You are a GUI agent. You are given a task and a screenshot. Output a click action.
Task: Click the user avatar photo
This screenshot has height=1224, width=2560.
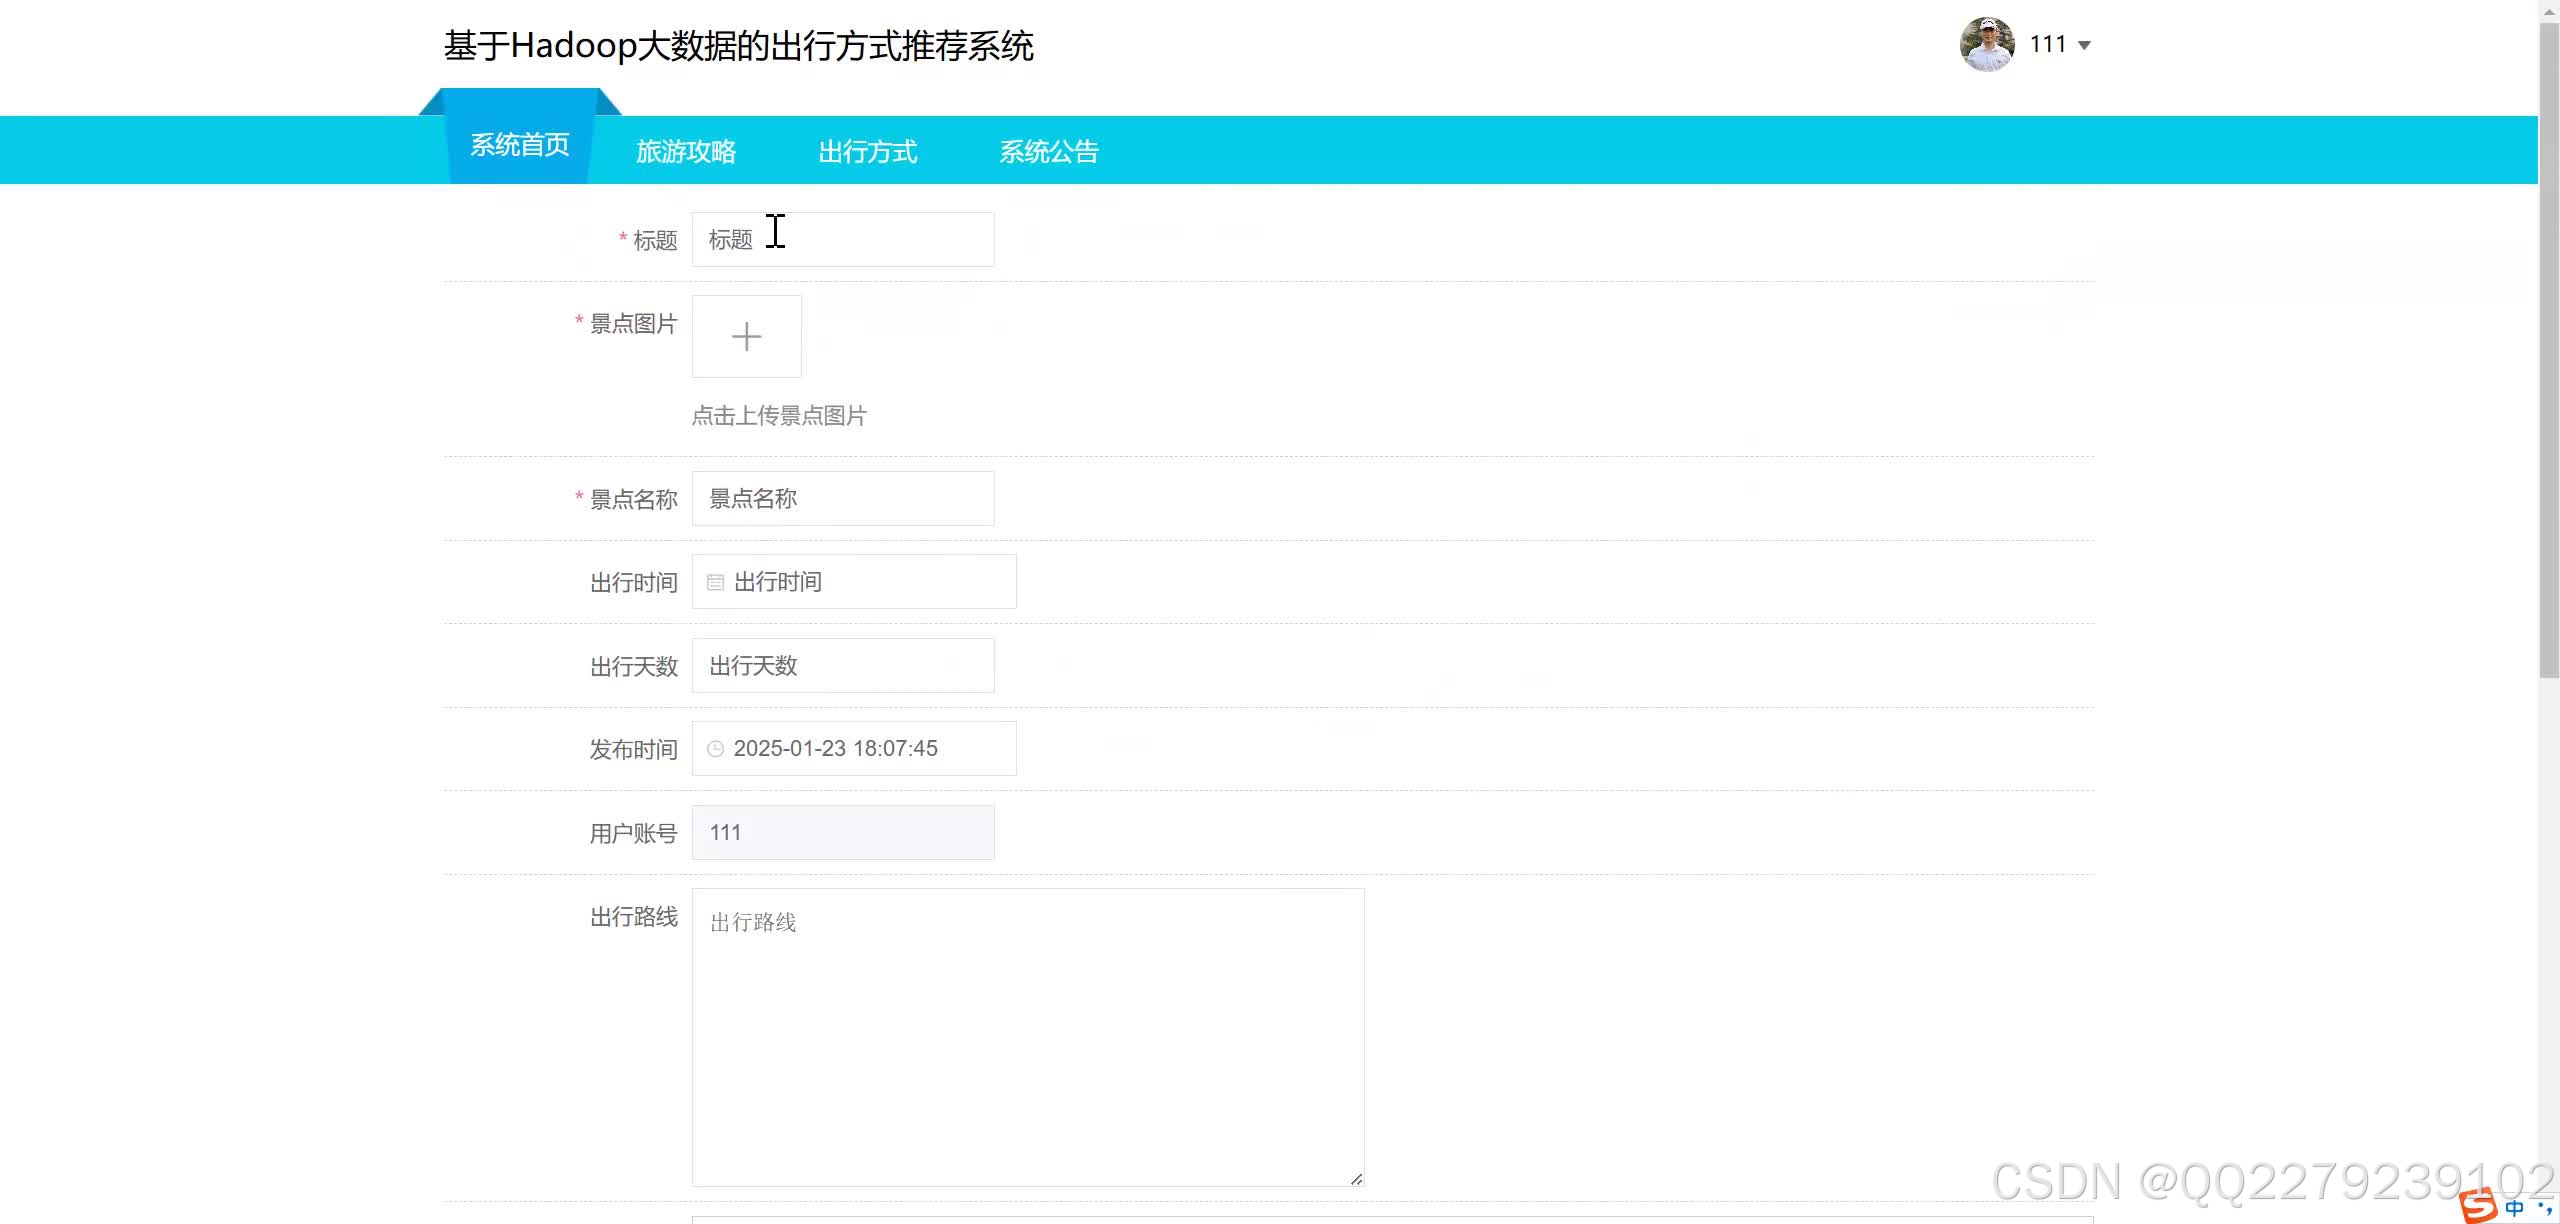(1986, 45)
